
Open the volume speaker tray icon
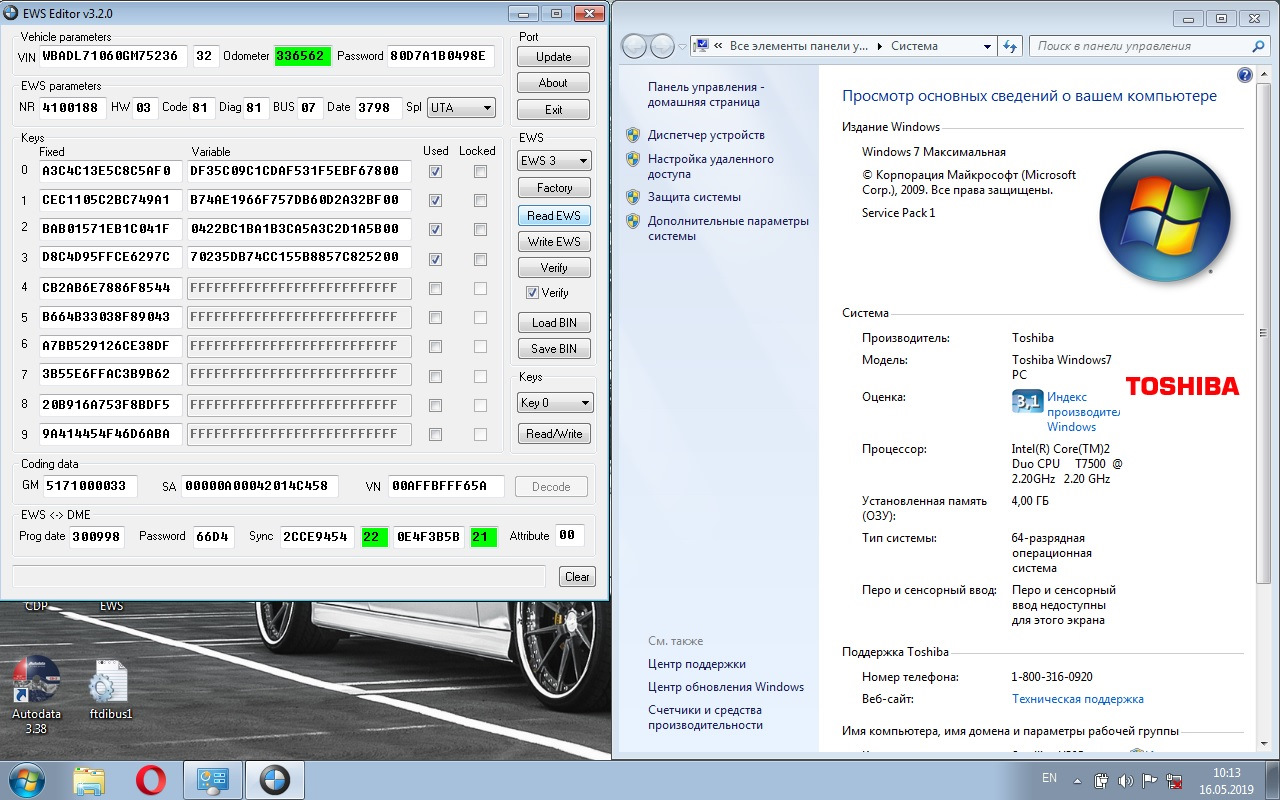(1126, 780)
